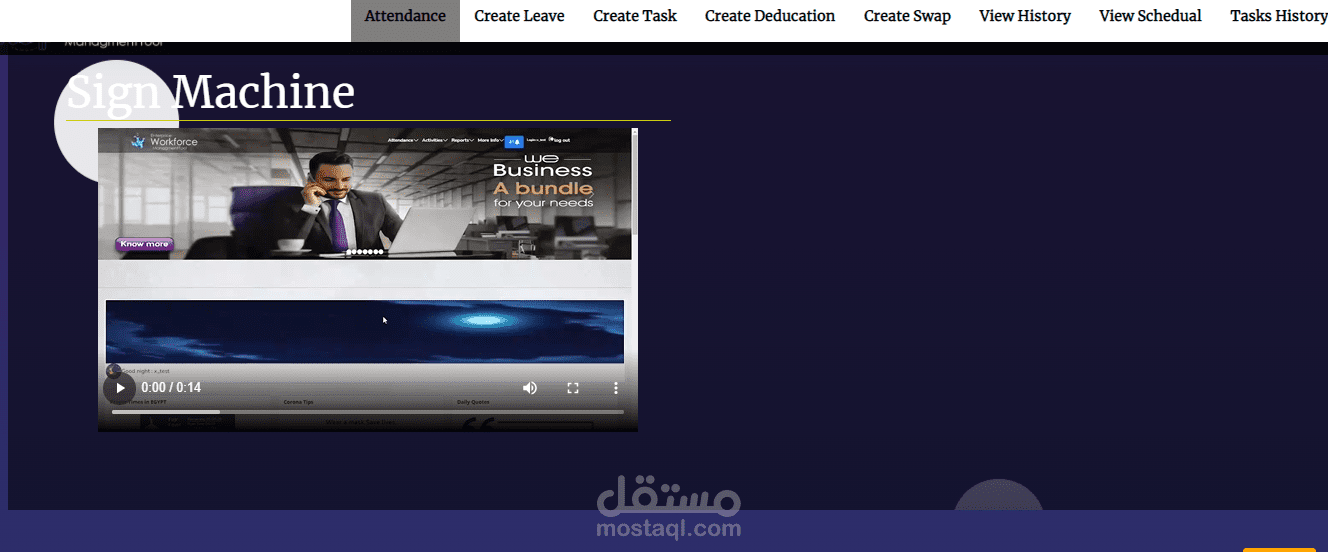Open View History navigation item

pyautogui.click(x=1025, y=17)
